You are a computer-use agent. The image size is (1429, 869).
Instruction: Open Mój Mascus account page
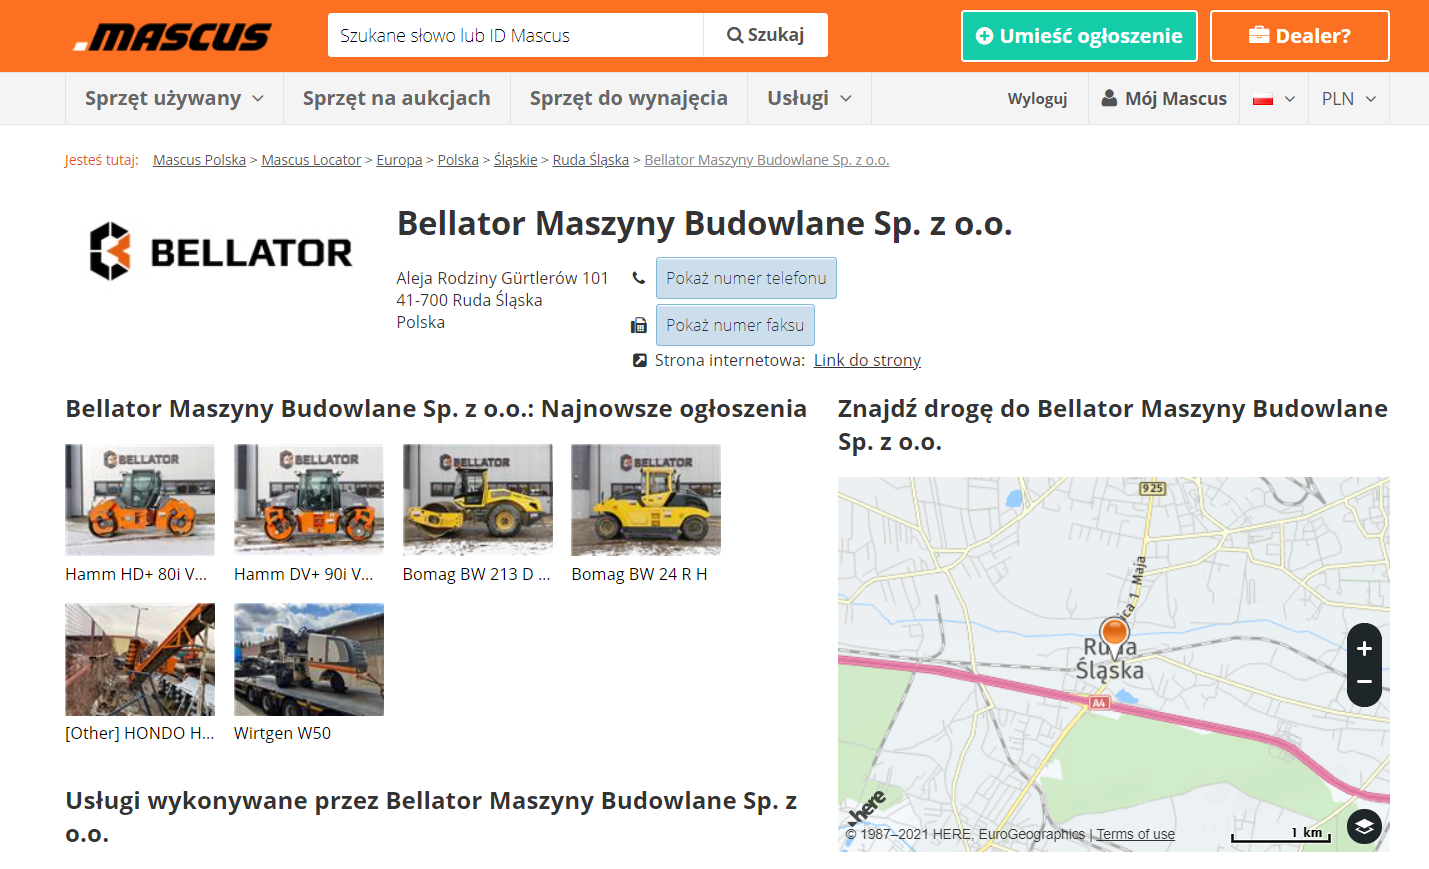click(1164, 99)
